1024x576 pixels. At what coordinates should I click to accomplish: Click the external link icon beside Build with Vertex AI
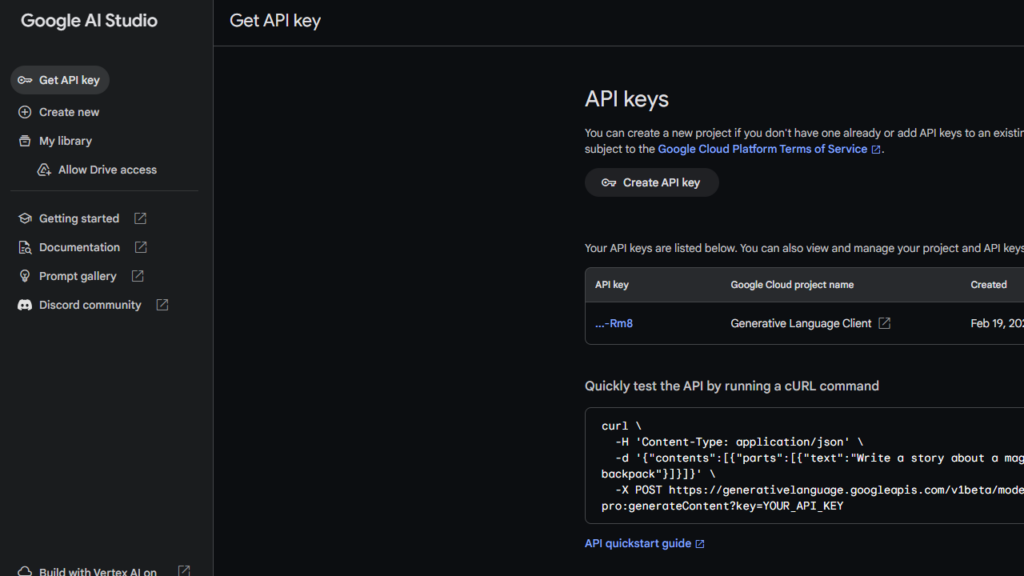pyautogui.click(x=184, y=570)
